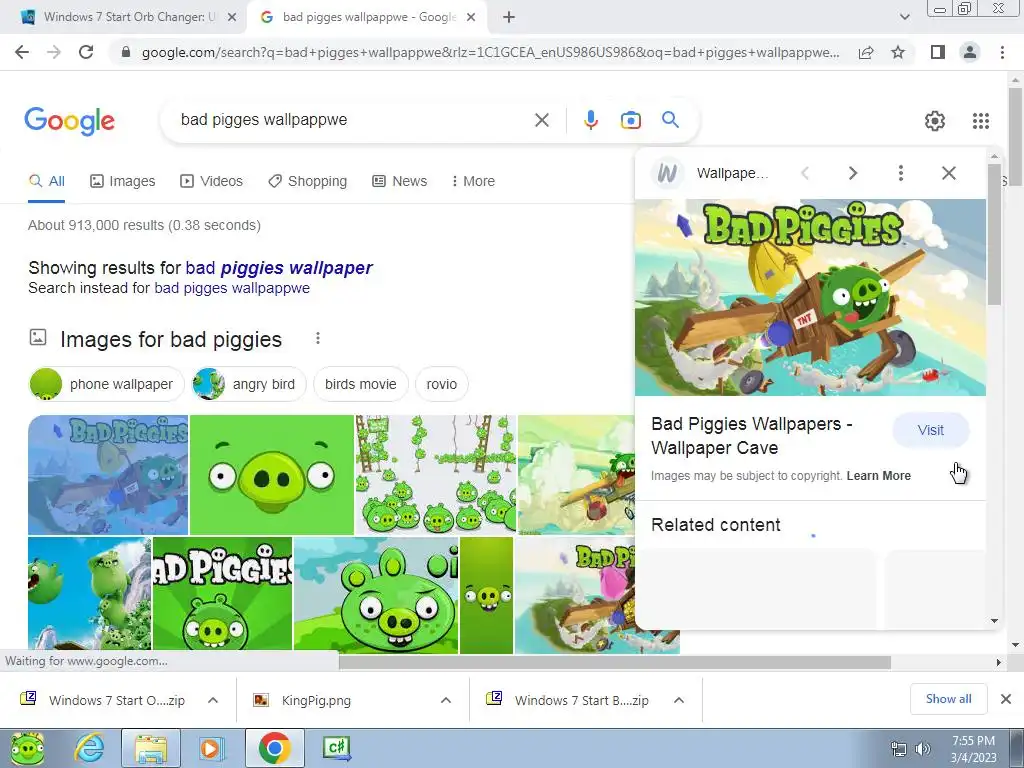Open Google apps grid
Screen dimensions: 1024x768
(x=980, y=121)
